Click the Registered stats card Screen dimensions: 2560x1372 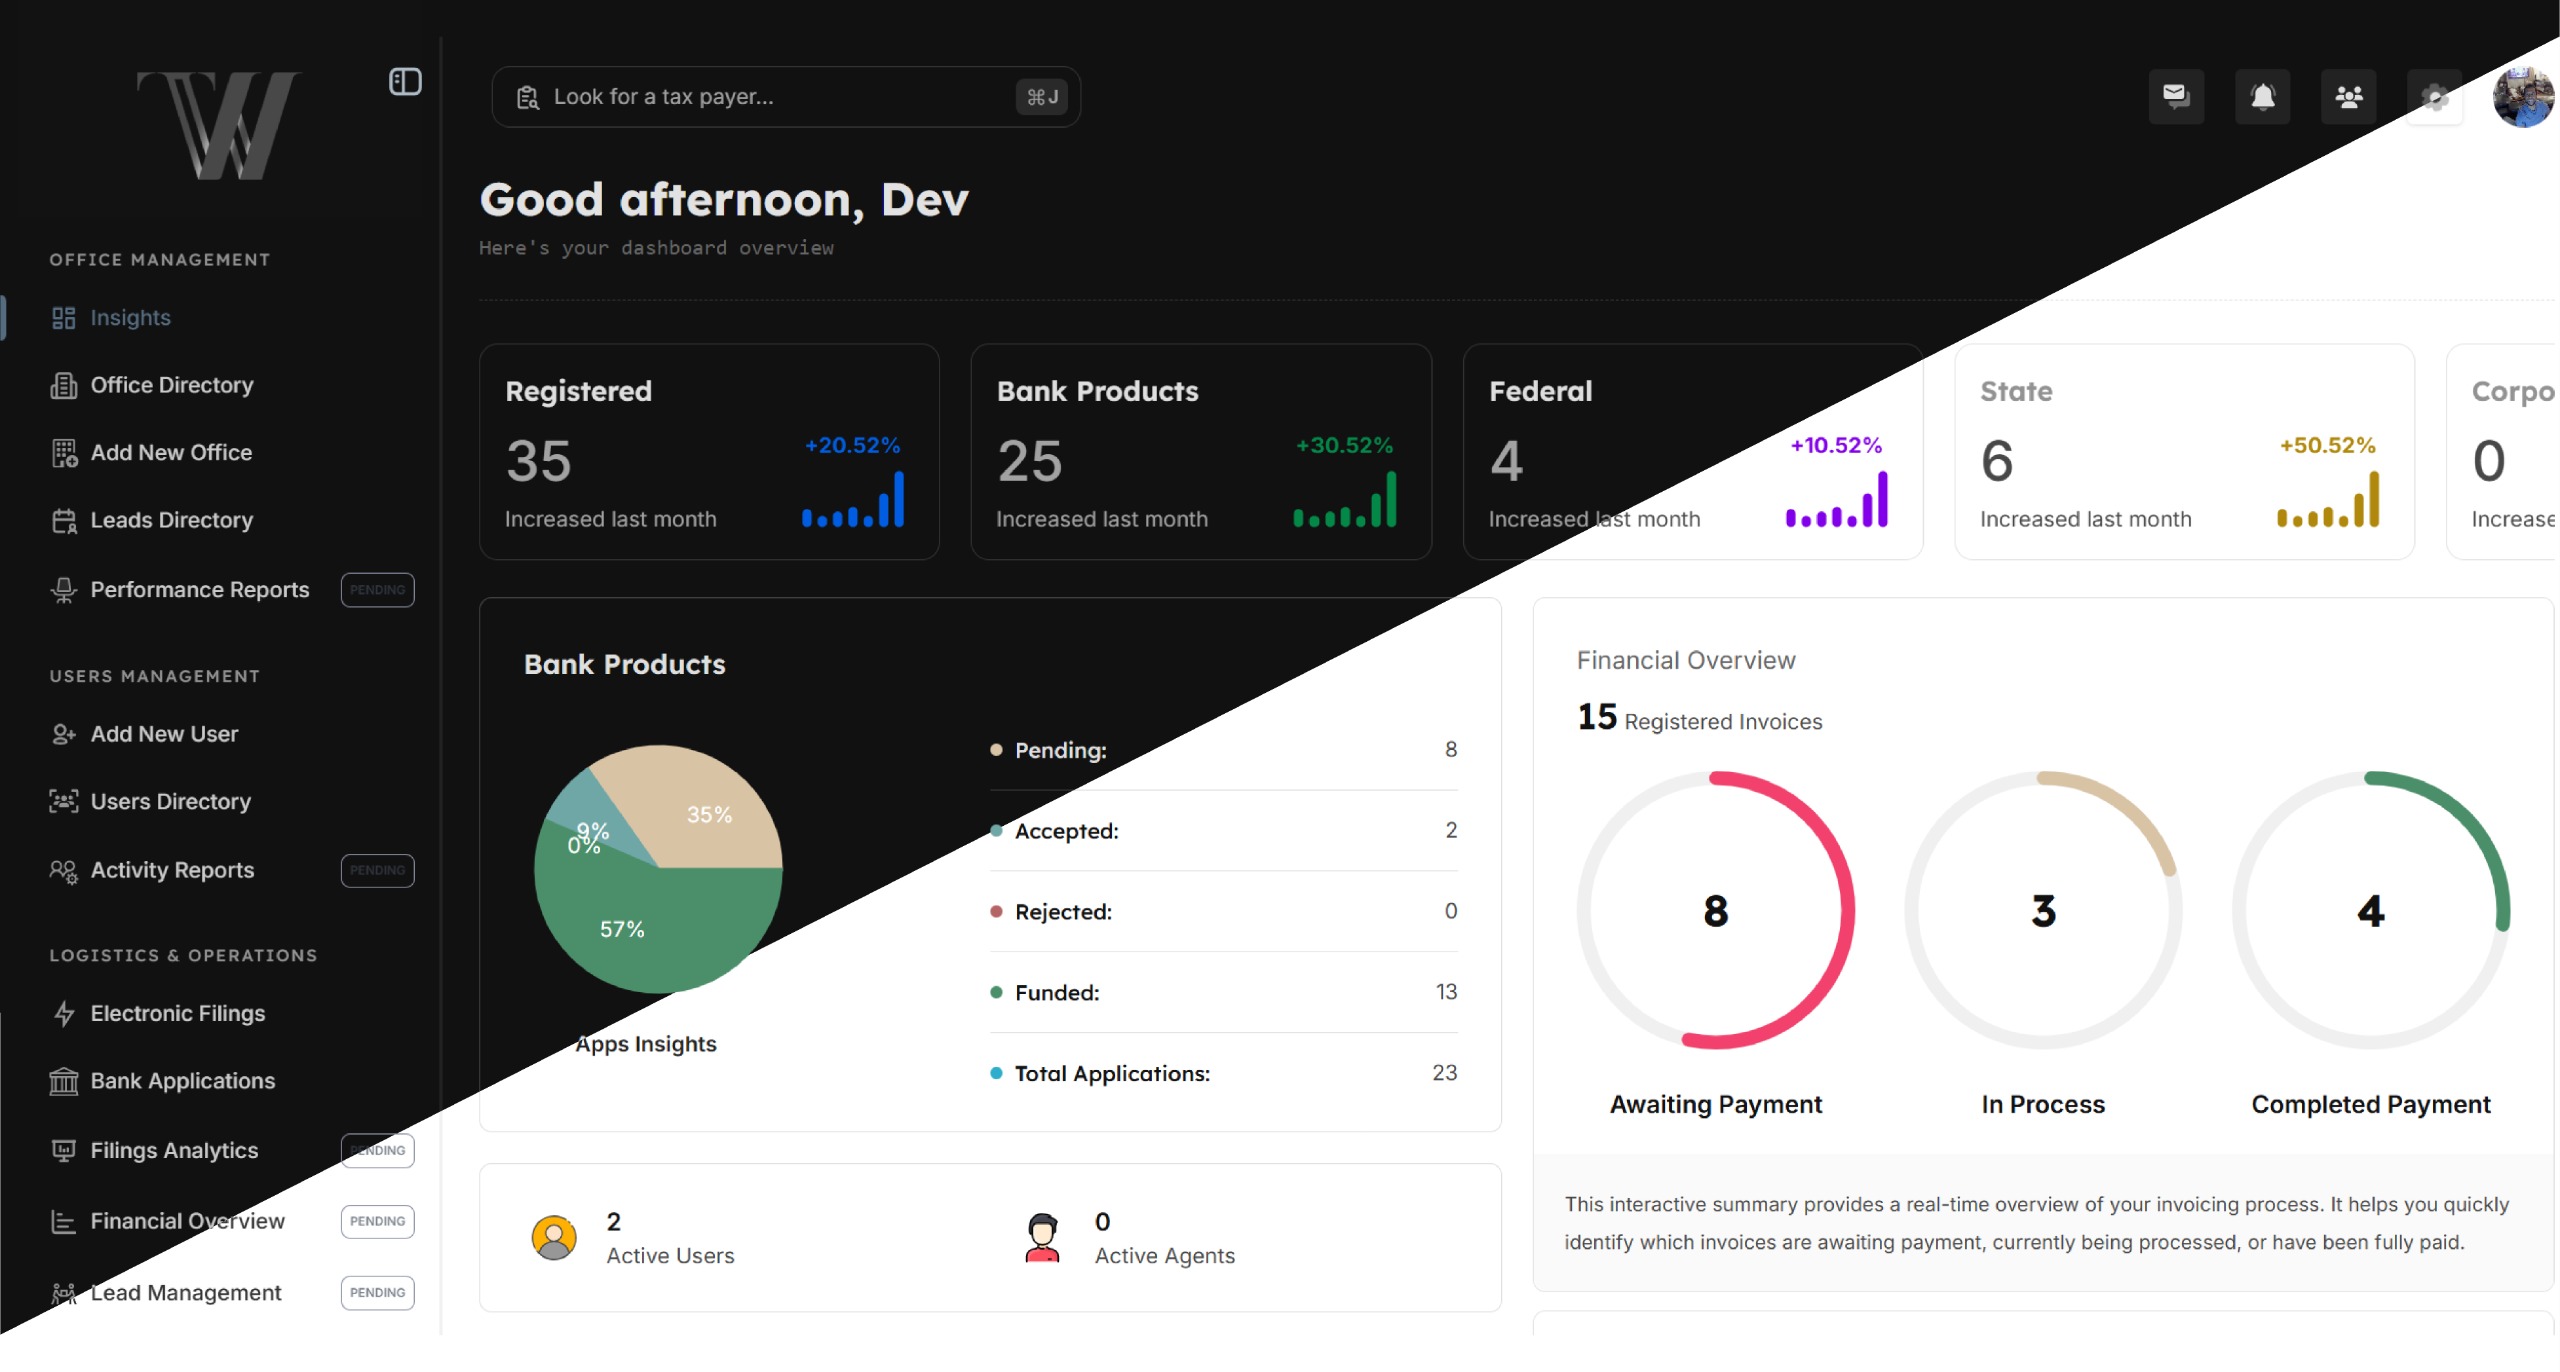[708, 452]
